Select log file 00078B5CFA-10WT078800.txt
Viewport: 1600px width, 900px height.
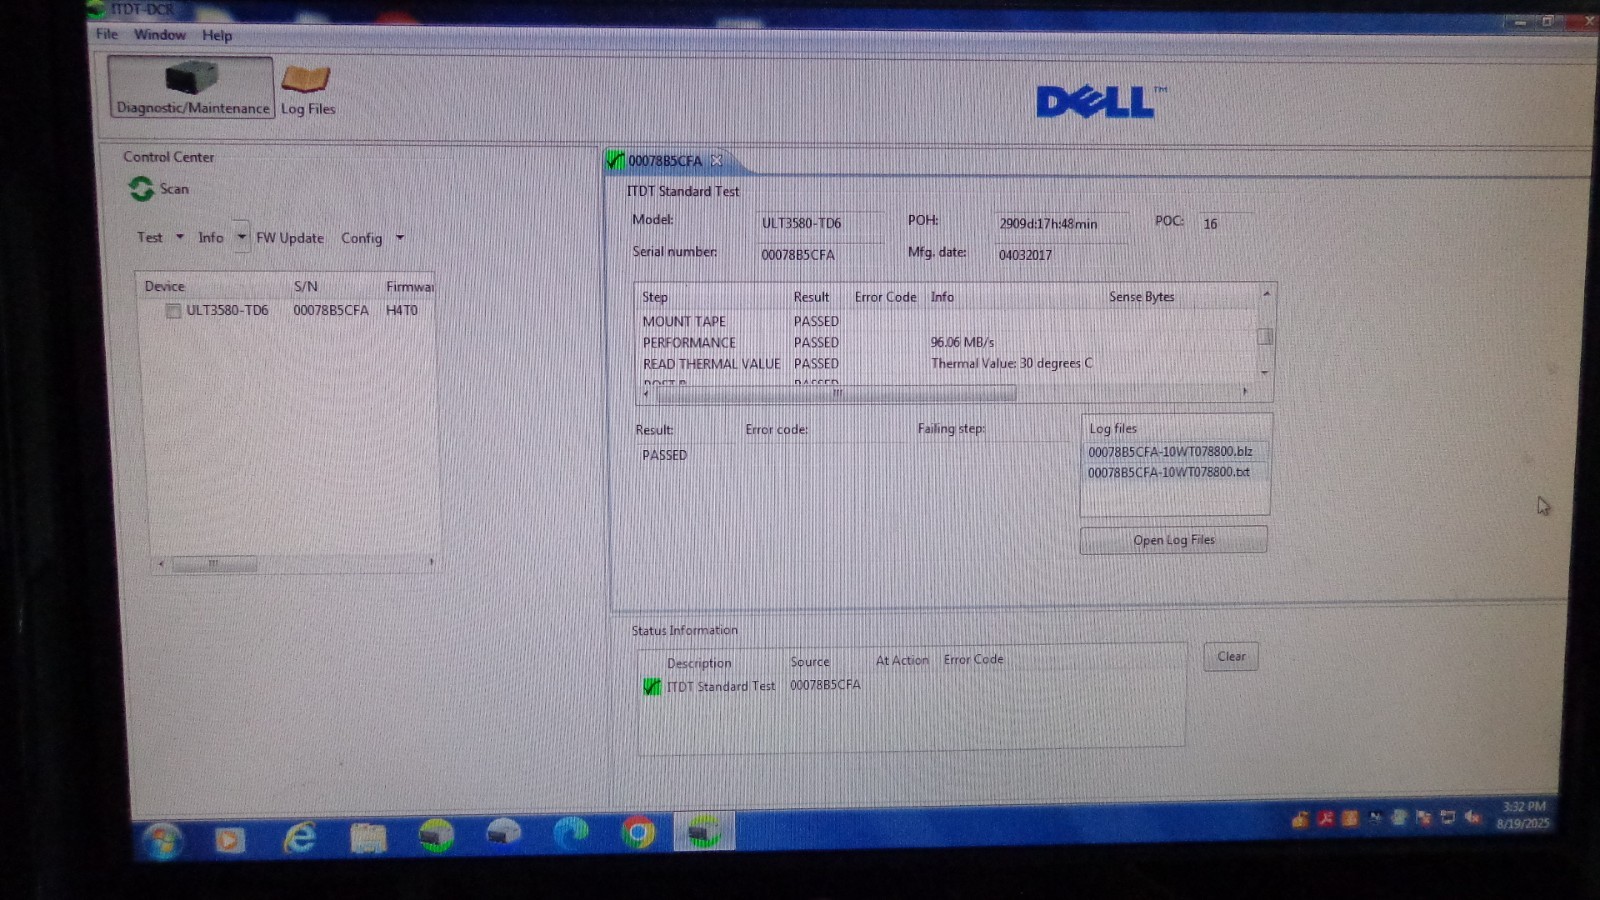1168,472
